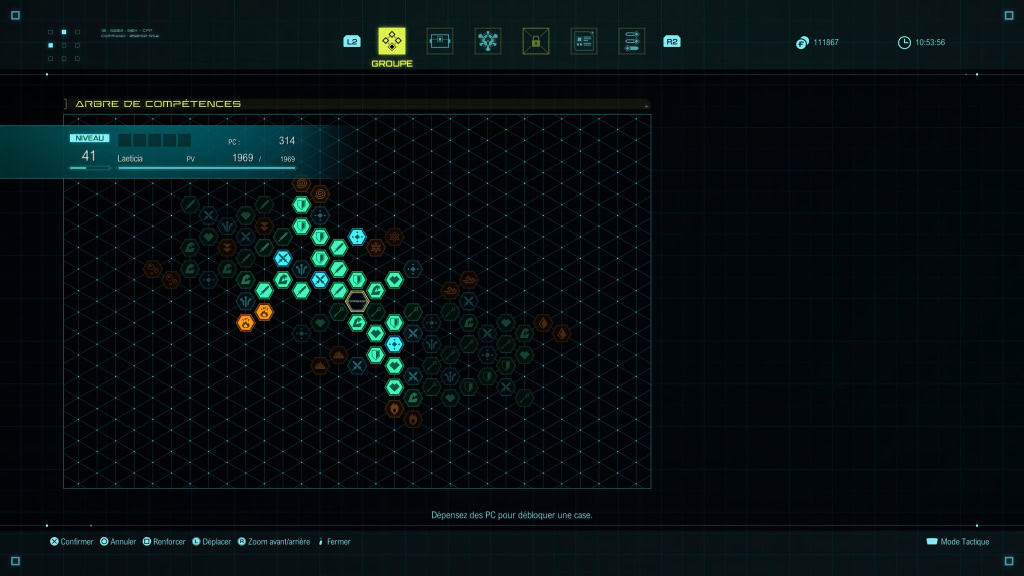Click the R2 next-tab button

click(671, 42)
